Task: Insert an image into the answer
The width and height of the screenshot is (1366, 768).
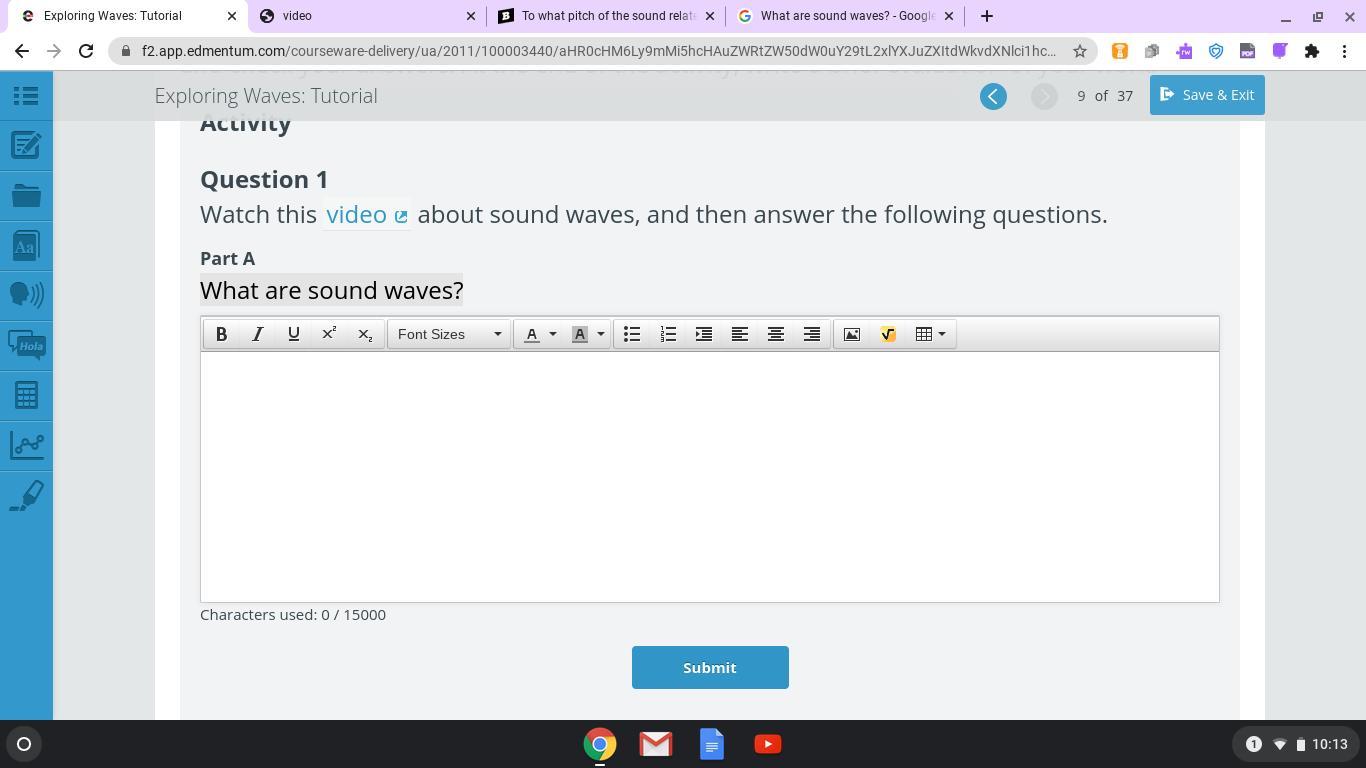Action: 852,334
